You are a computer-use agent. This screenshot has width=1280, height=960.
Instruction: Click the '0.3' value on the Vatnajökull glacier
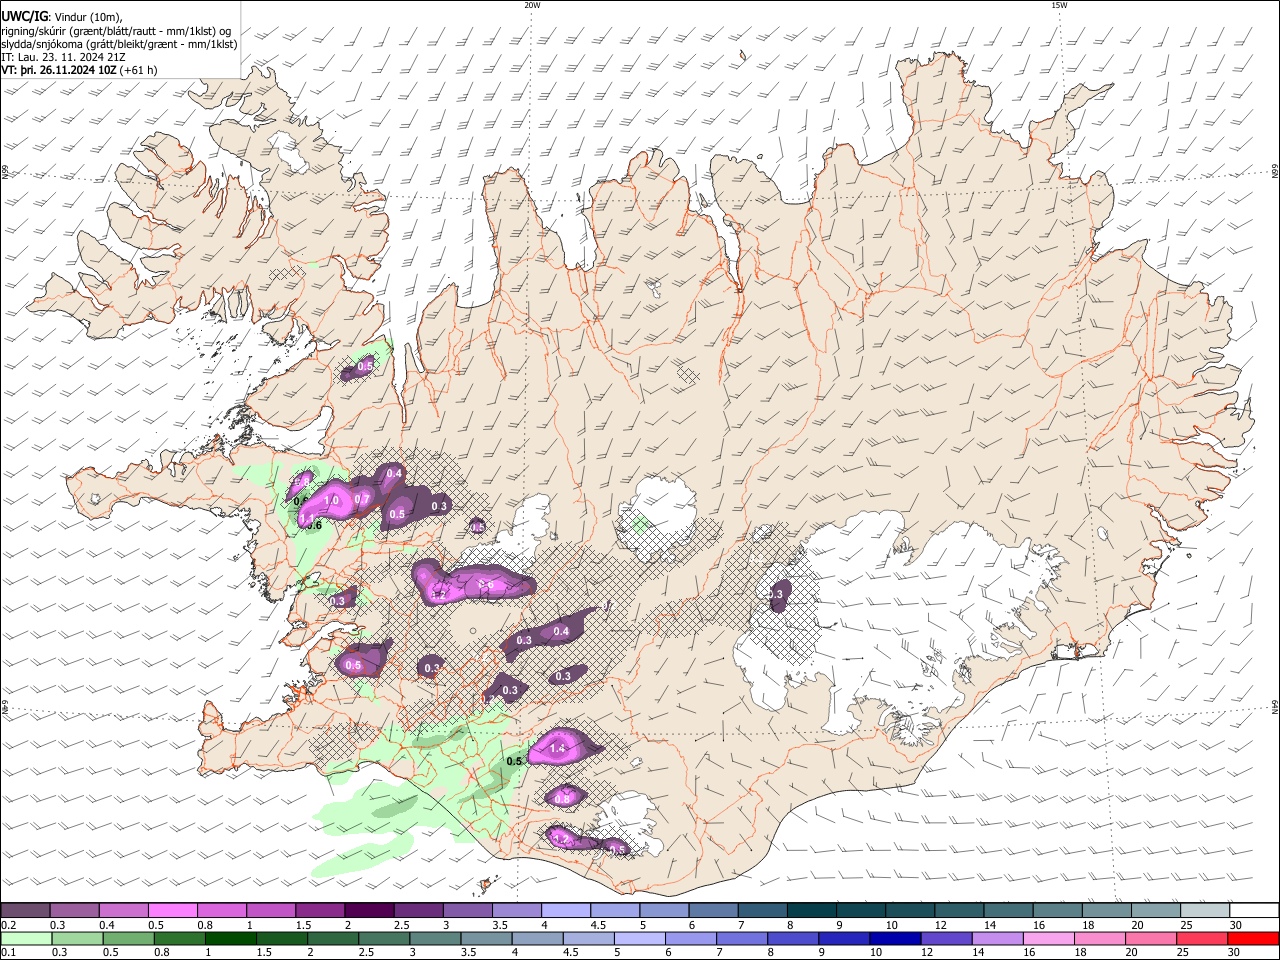click(x=776, y=594)
